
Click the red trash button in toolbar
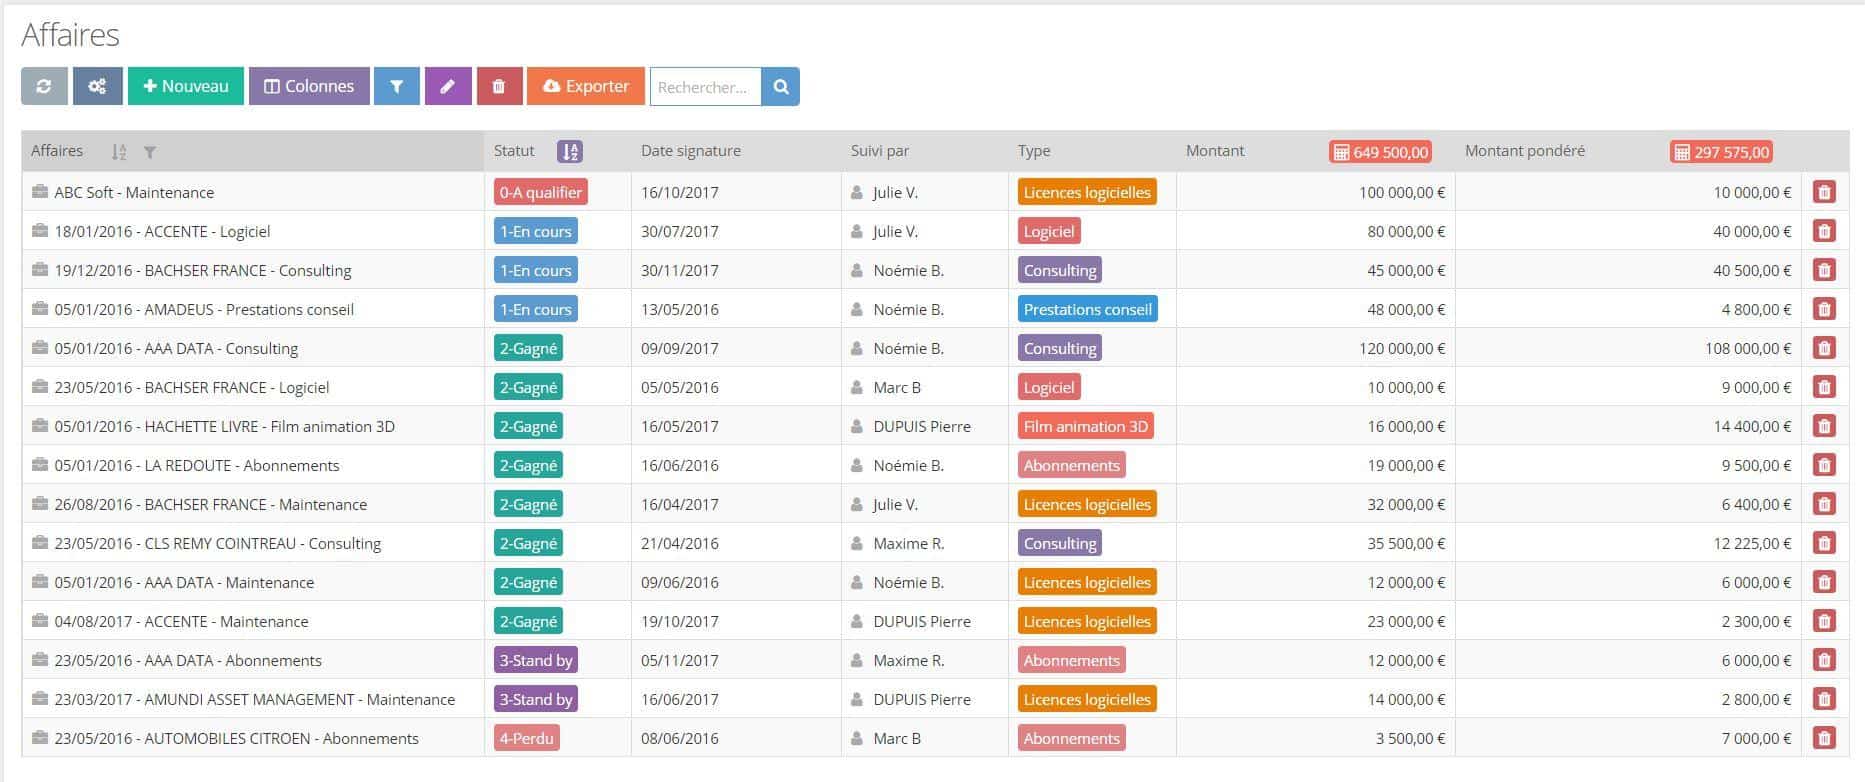pyautogui.click(x=499, y=87)
